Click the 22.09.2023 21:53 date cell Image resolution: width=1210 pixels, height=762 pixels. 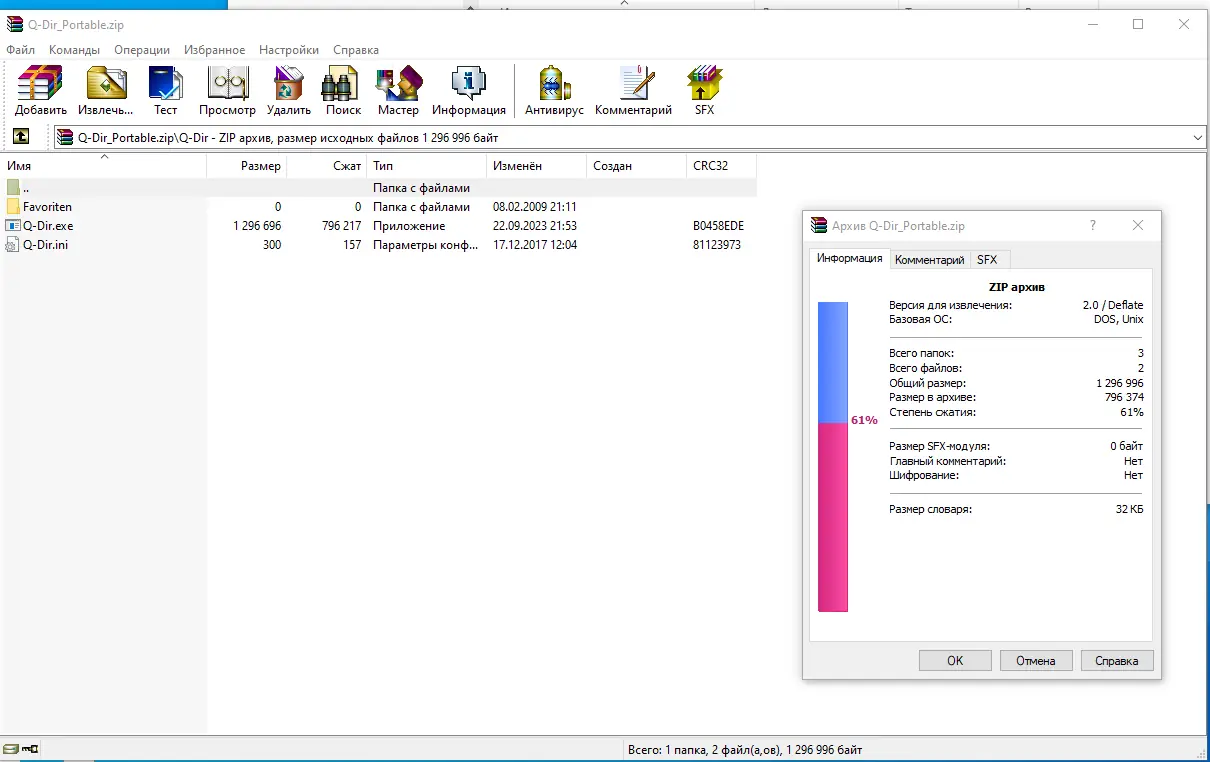[x=535, y=226]
